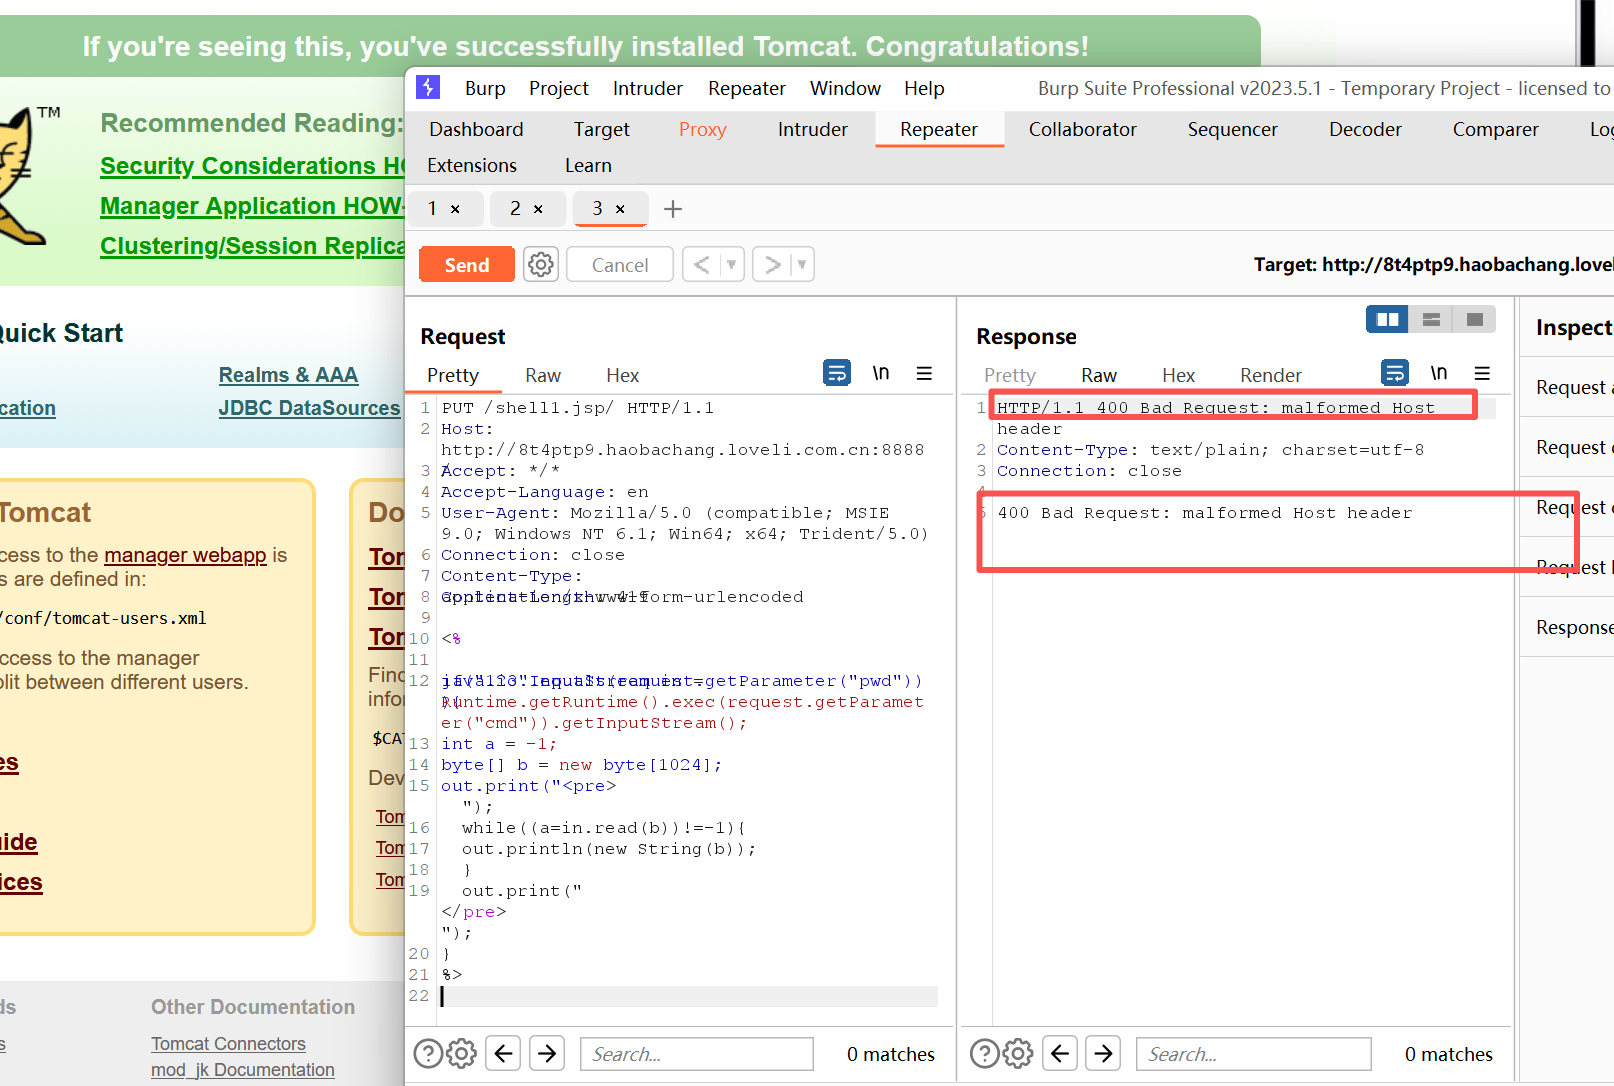
Task: Switch to Repeater tab 2
Action: click(515, 208)
